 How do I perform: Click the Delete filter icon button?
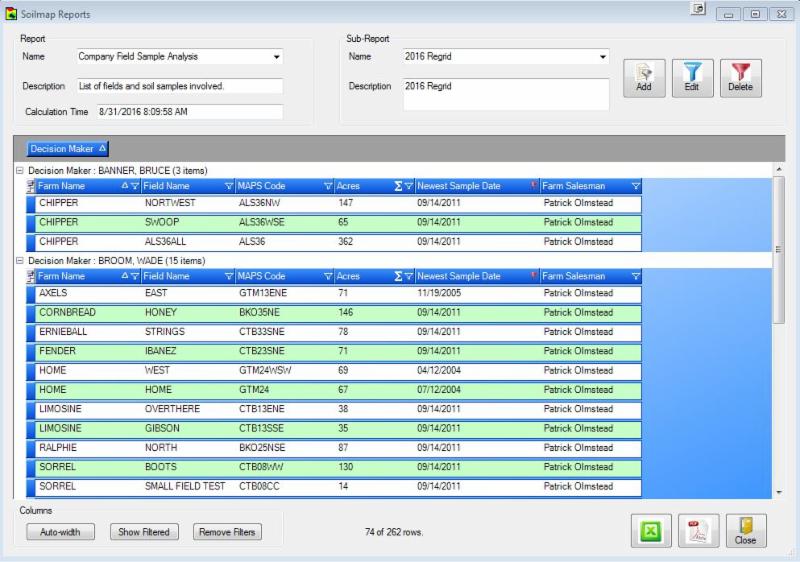point(740,78)
